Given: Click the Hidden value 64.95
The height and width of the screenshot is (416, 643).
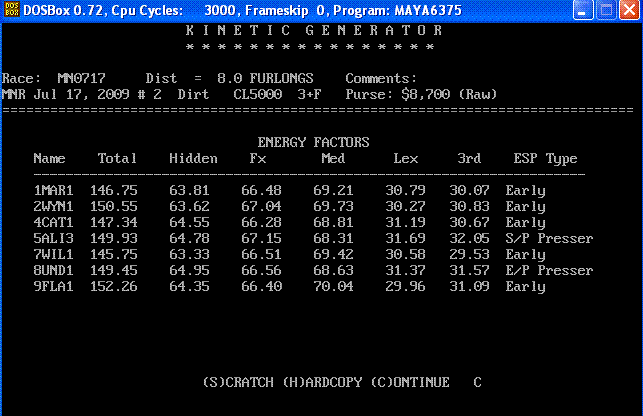Looking at the screenshot, I should click(189, 270).
